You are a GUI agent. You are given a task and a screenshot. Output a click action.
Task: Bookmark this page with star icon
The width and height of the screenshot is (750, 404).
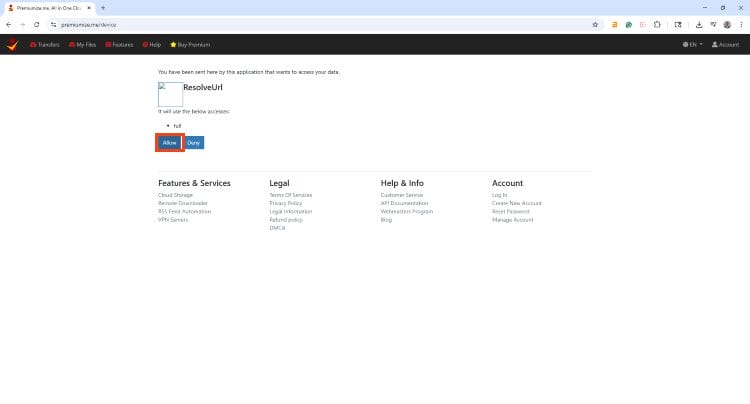click(595, 24)
